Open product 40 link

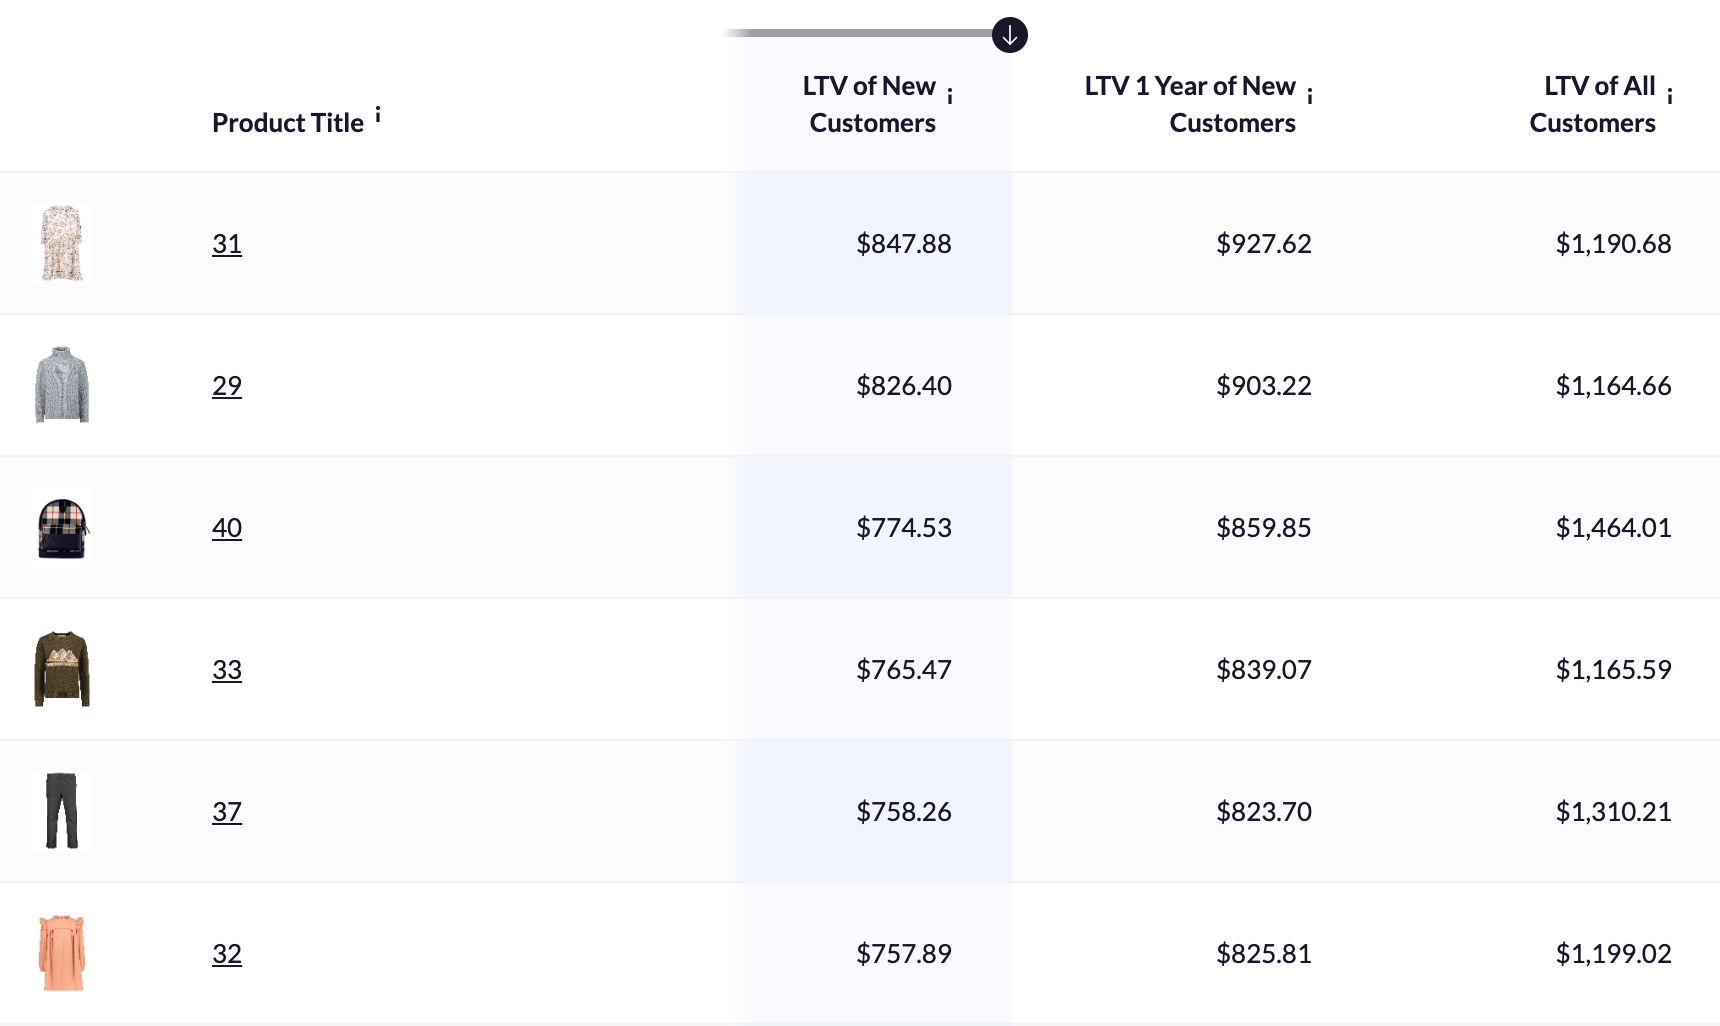point(227,528)
